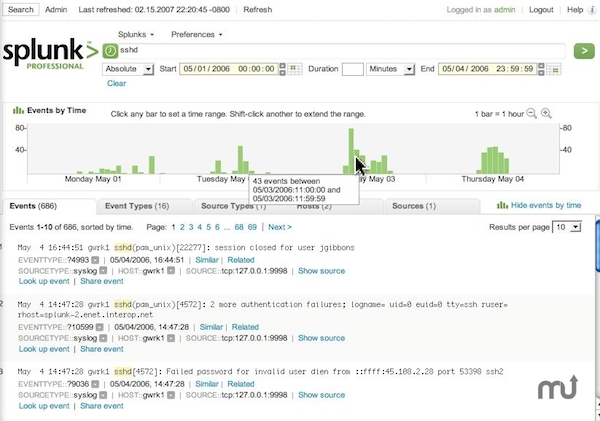The width and height of the screenshot is (600, 421).
Task: Zoom in the events timeline
Action: [x=546, y=113]
